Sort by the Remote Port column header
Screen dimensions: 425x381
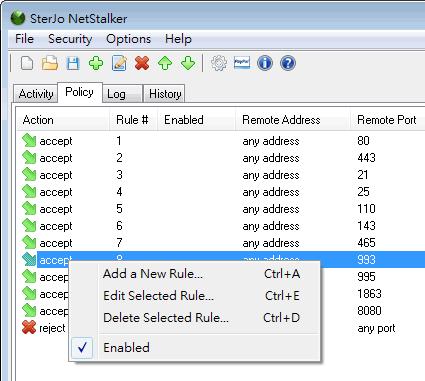pos(388,120)
